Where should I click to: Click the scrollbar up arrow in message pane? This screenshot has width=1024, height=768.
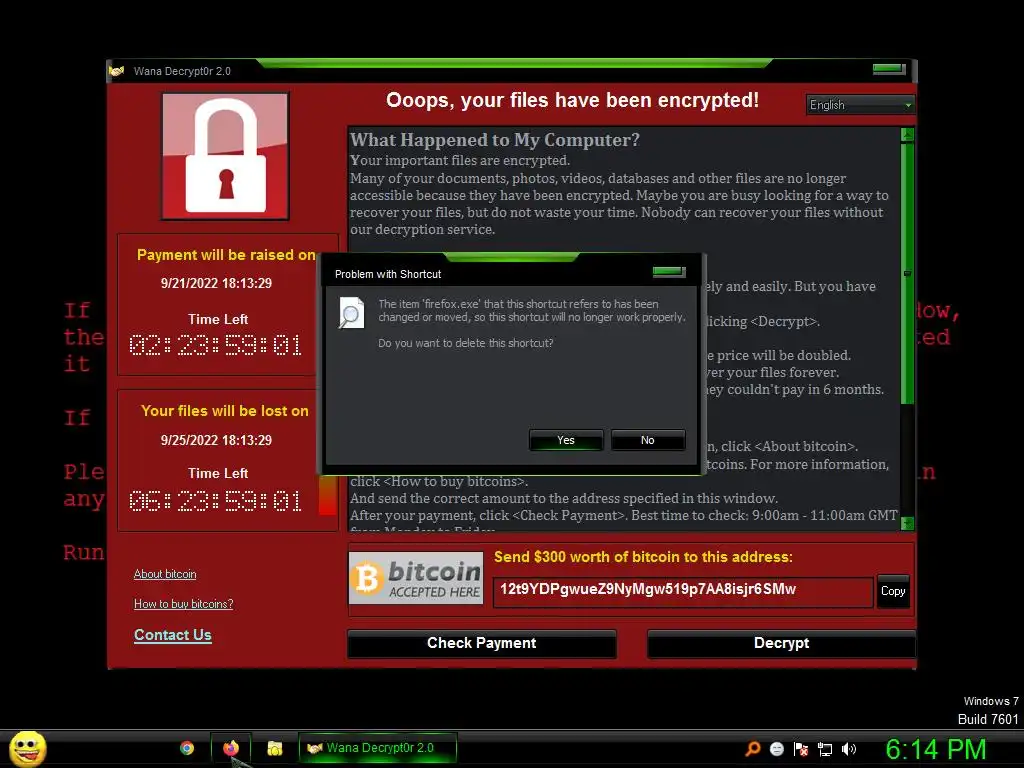pos(907,135)
